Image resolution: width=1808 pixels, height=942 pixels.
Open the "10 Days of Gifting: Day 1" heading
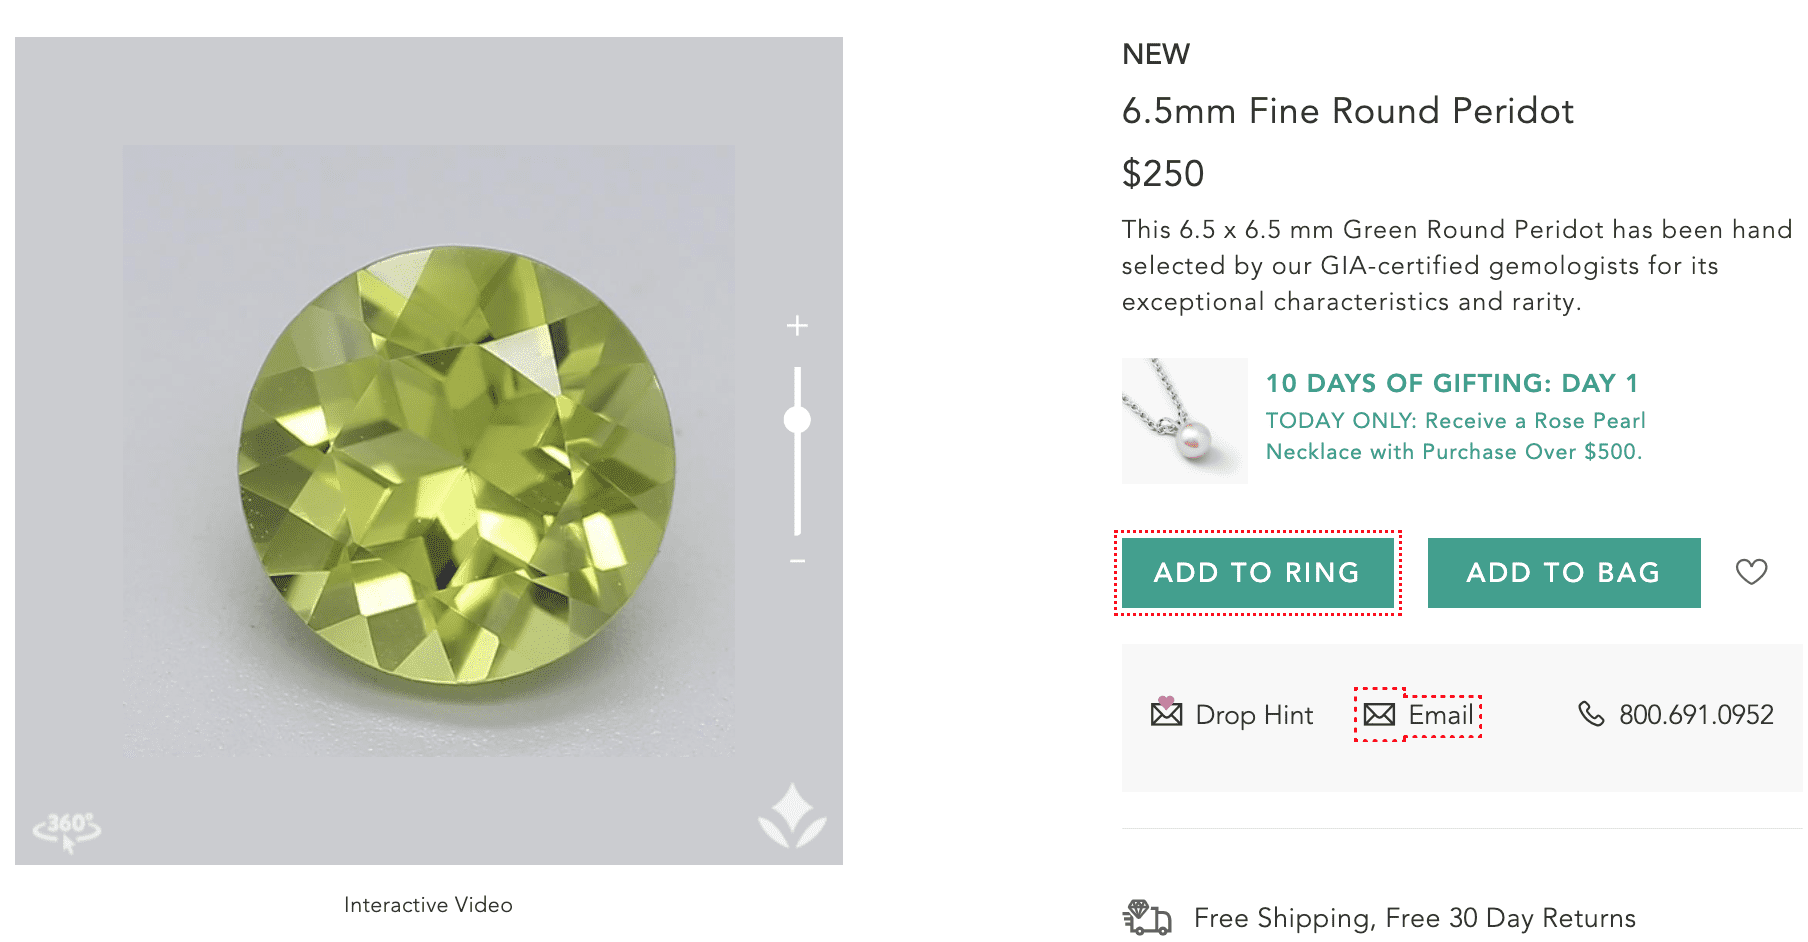tap(1451, 383)
